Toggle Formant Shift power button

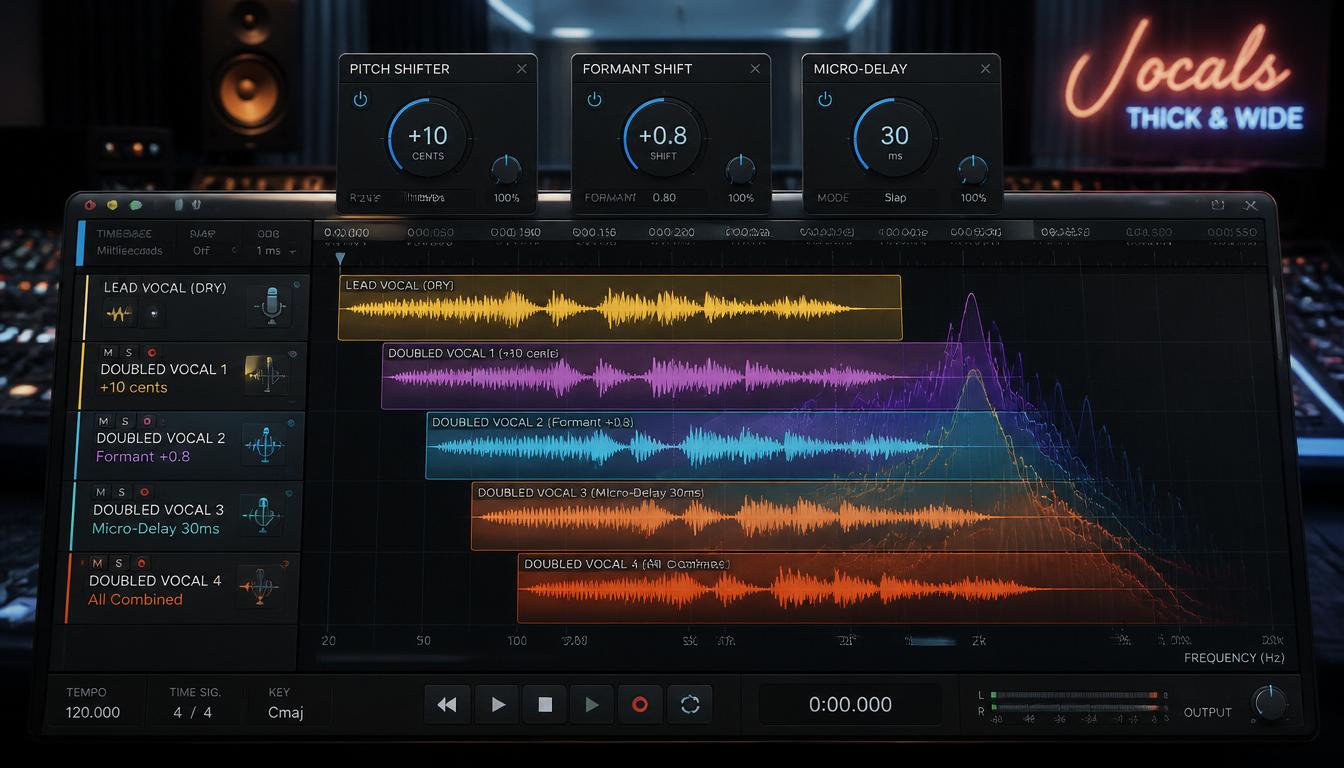594,99
